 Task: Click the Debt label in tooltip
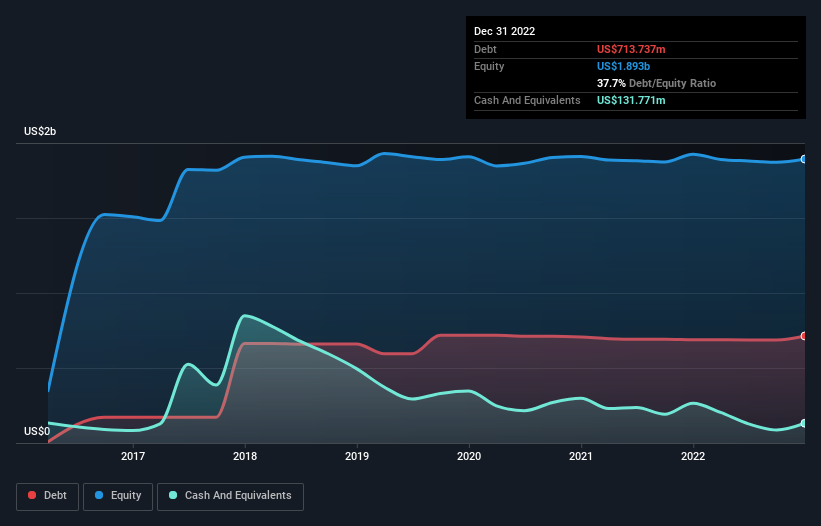click(485, 49)
